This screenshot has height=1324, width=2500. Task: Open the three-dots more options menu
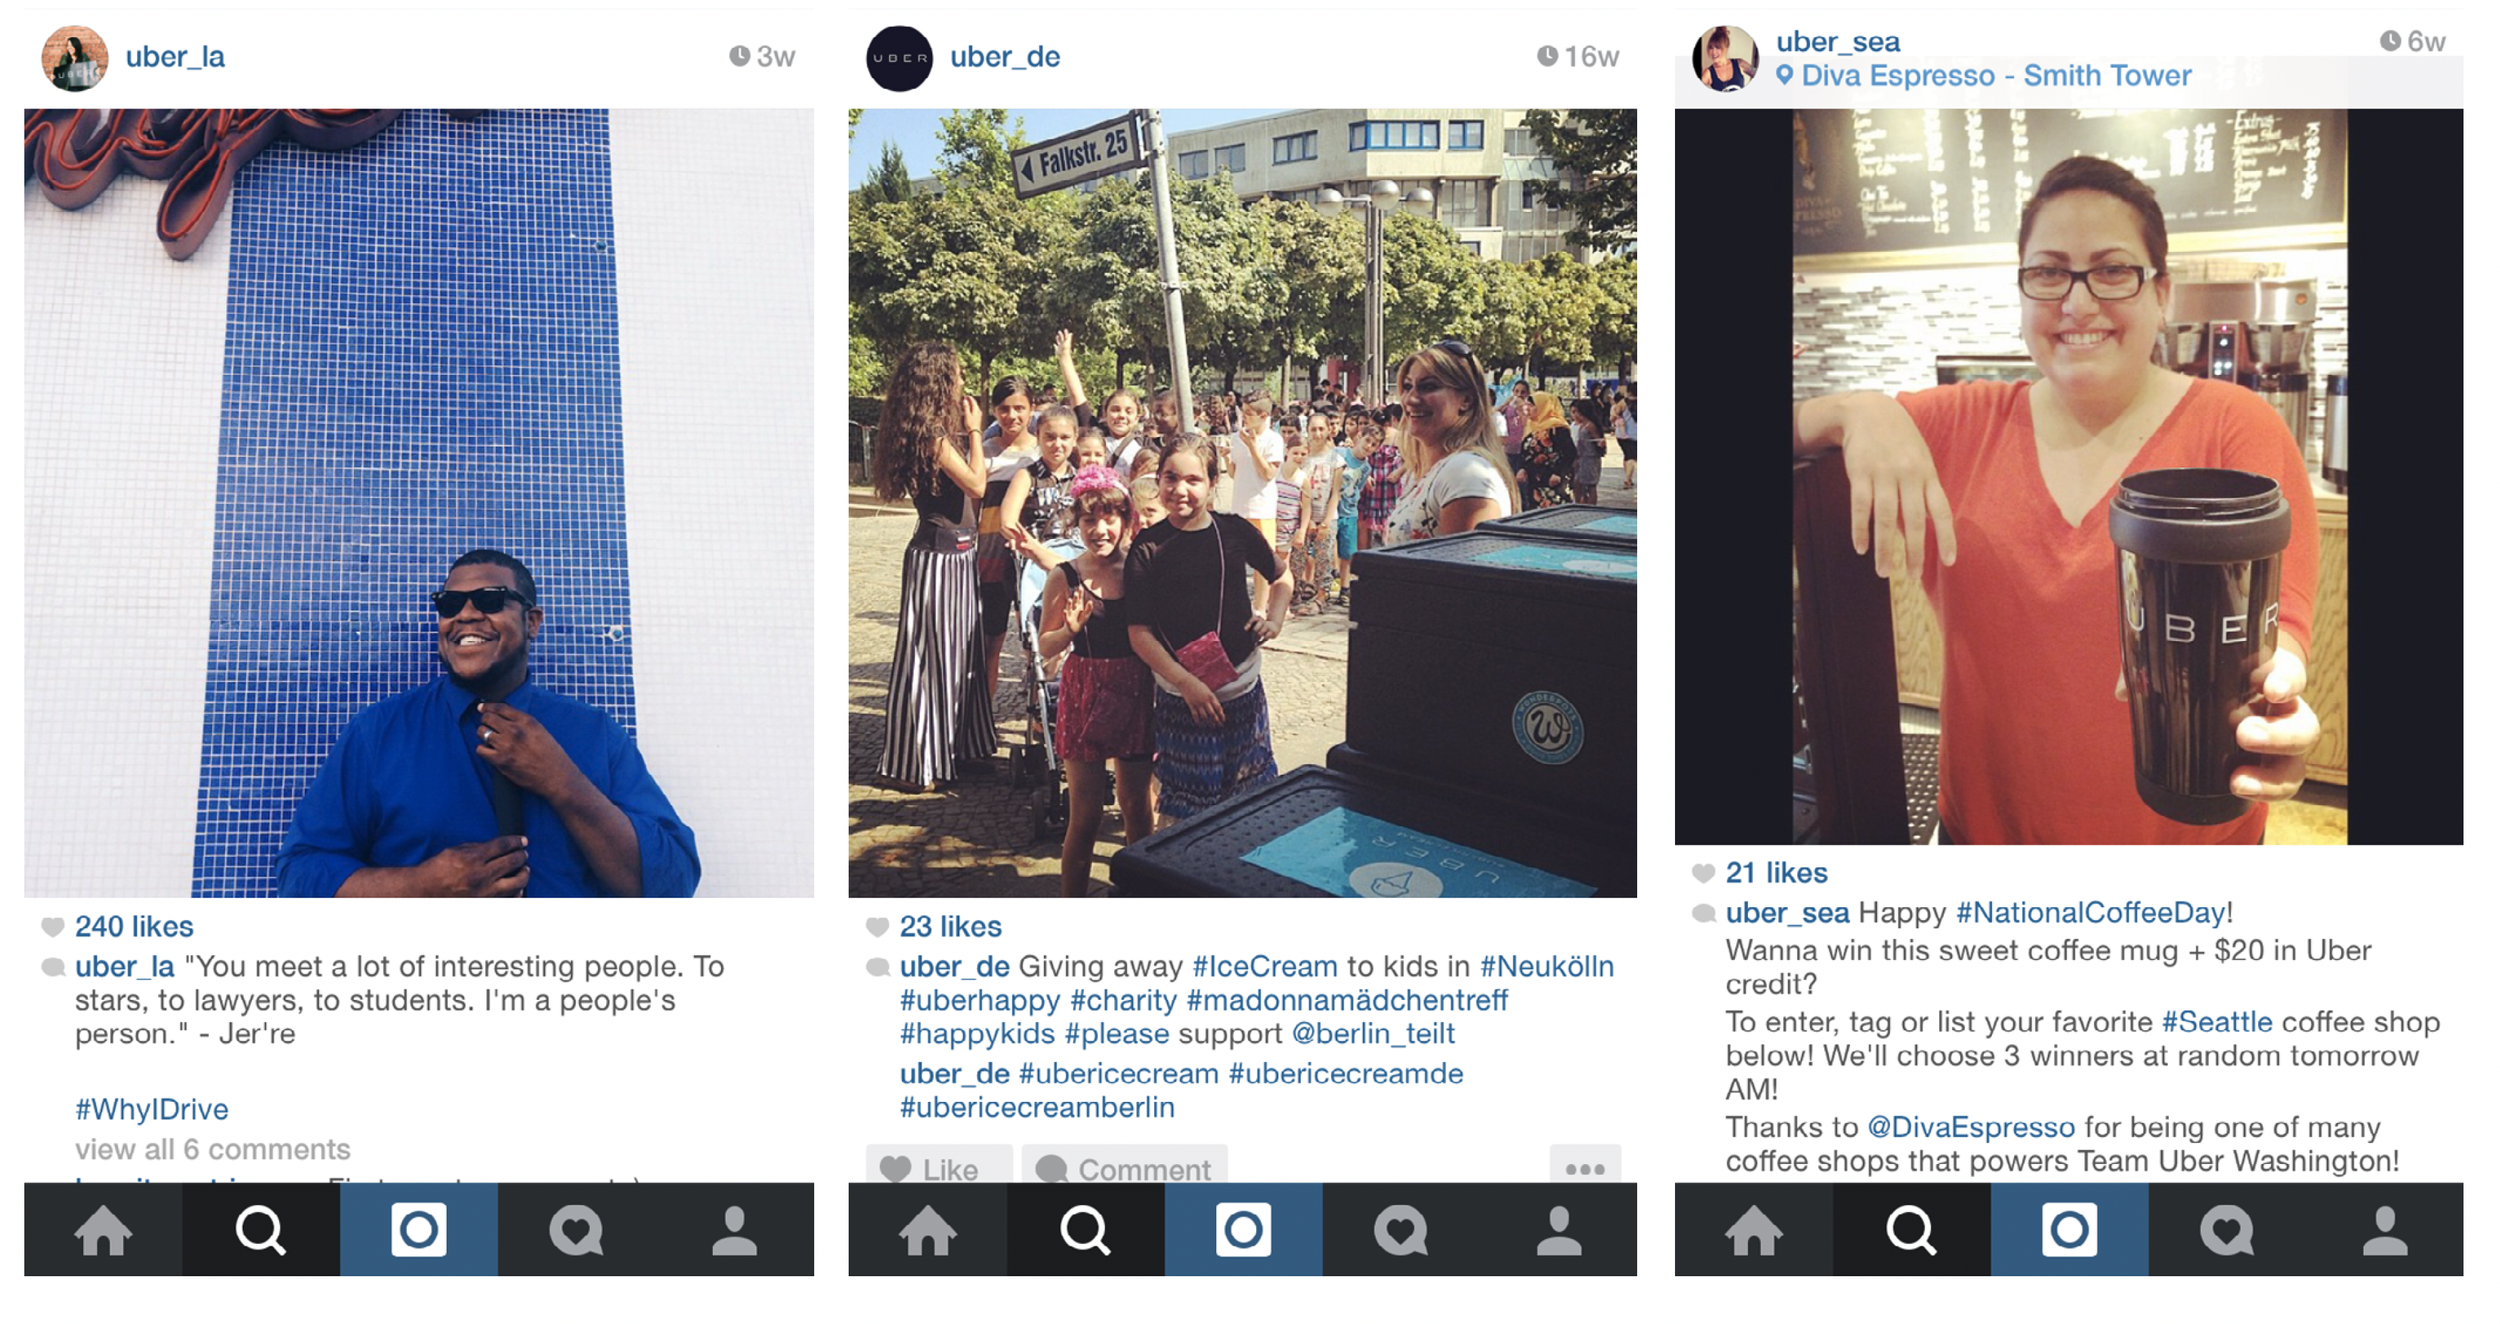point(1585,1166)
